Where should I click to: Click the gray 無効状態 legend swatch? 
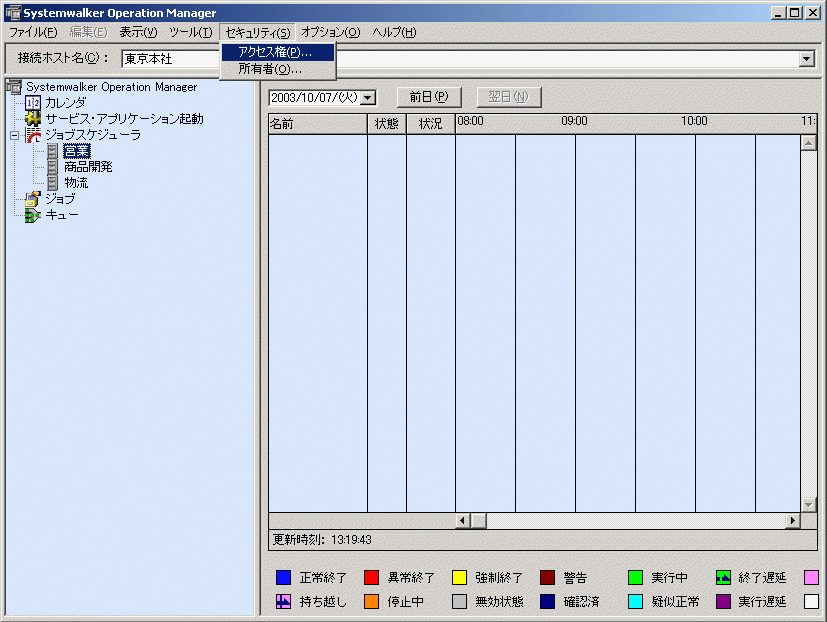point(459,601)
